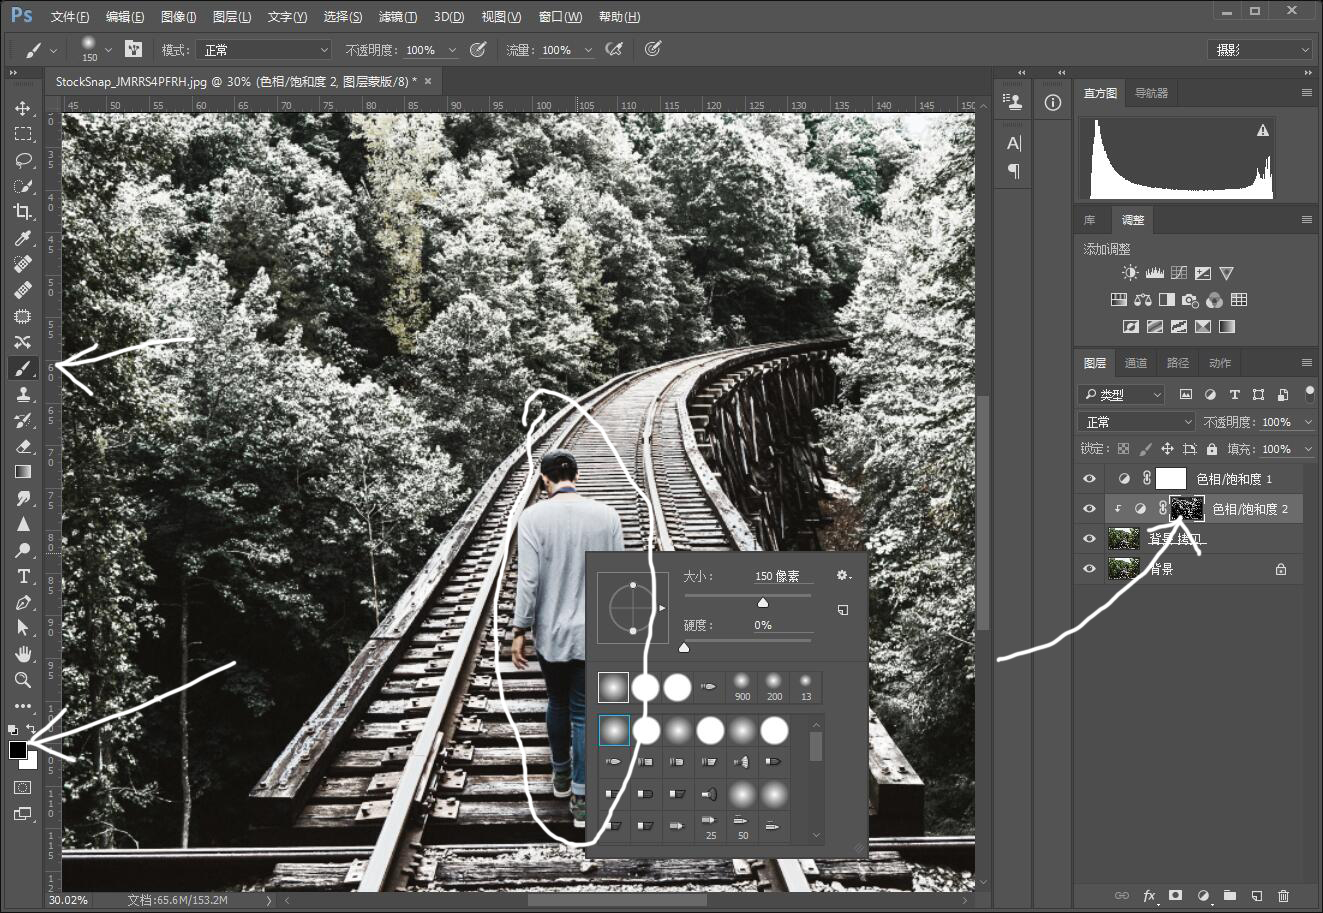
Task: Switch to the 导航器 tab
Action: coord(1151,93)
